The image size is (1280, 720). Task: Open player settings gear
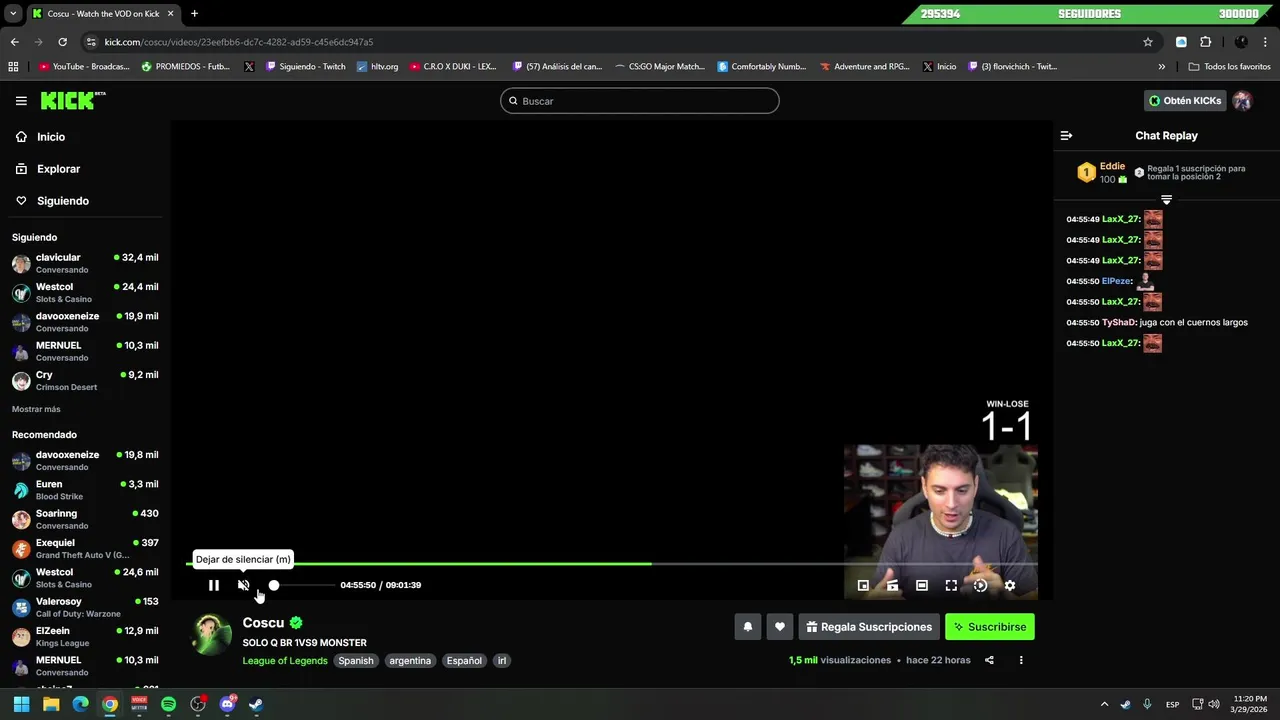1010,585
